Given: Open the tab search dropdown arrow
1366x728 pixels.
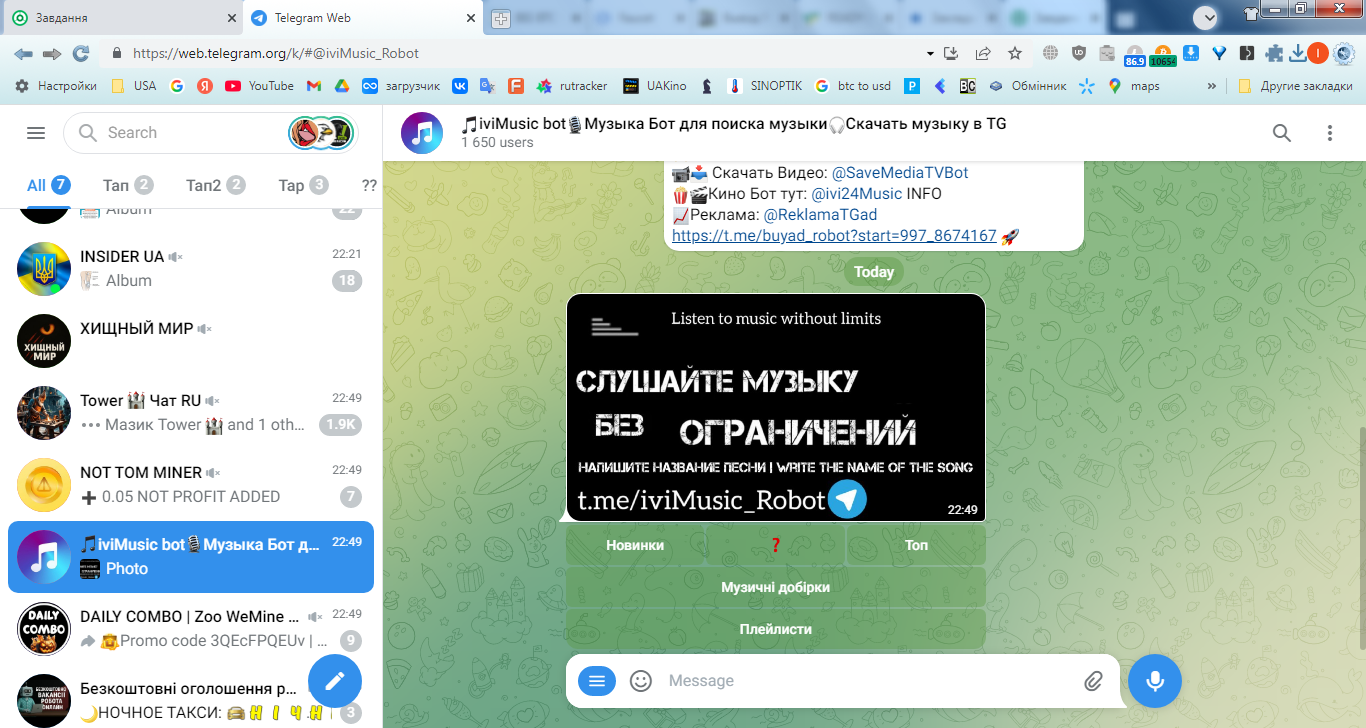Looking at the screenshot, I should (x=1206, y=17).
